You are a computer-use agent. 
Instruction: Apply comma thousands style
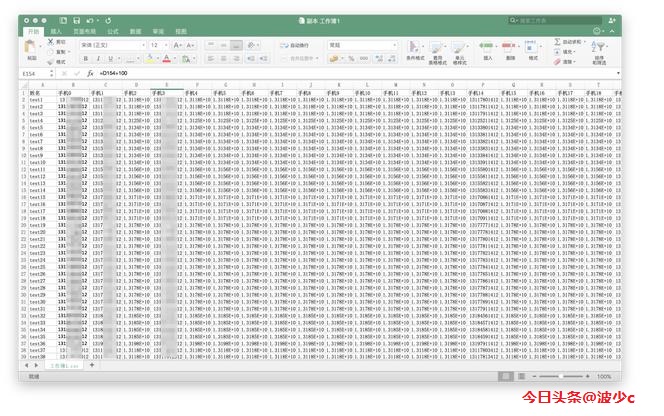pyautogui.click(x=364, y=59)
